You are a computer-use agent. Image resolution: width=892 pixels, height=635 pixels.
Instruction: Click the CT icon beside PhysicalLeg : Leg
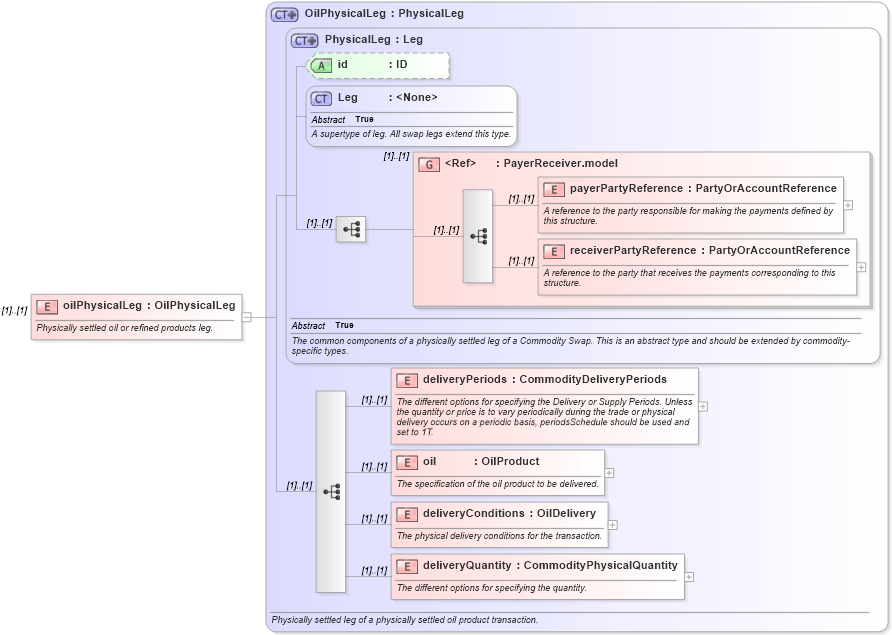tap(304, 41)
